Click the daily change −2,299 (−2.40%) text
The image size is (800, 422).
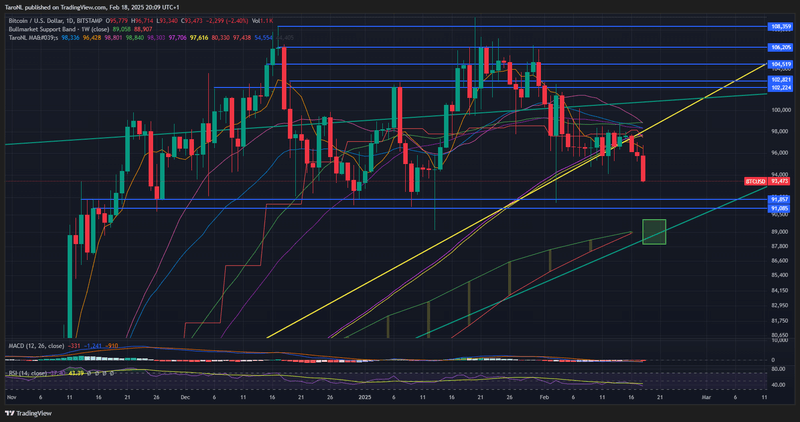[227, 21]
